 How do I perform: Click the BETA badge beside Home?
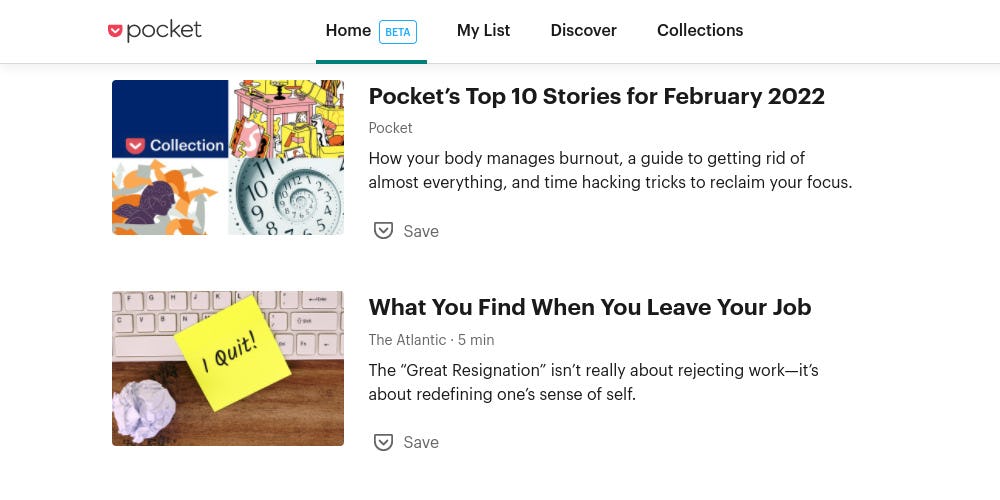[398, 32]
